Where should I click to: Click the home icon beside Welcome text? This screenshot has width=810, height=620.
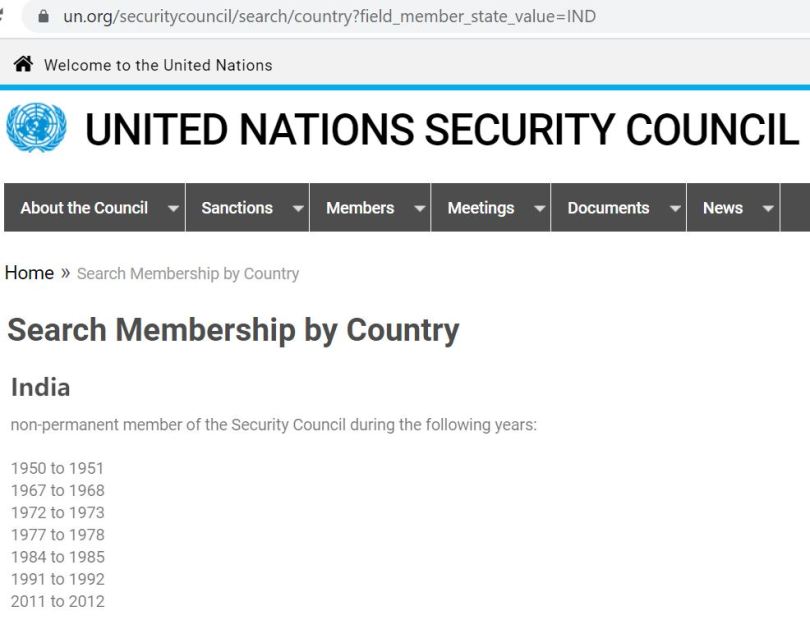click(x=23, y=65)
